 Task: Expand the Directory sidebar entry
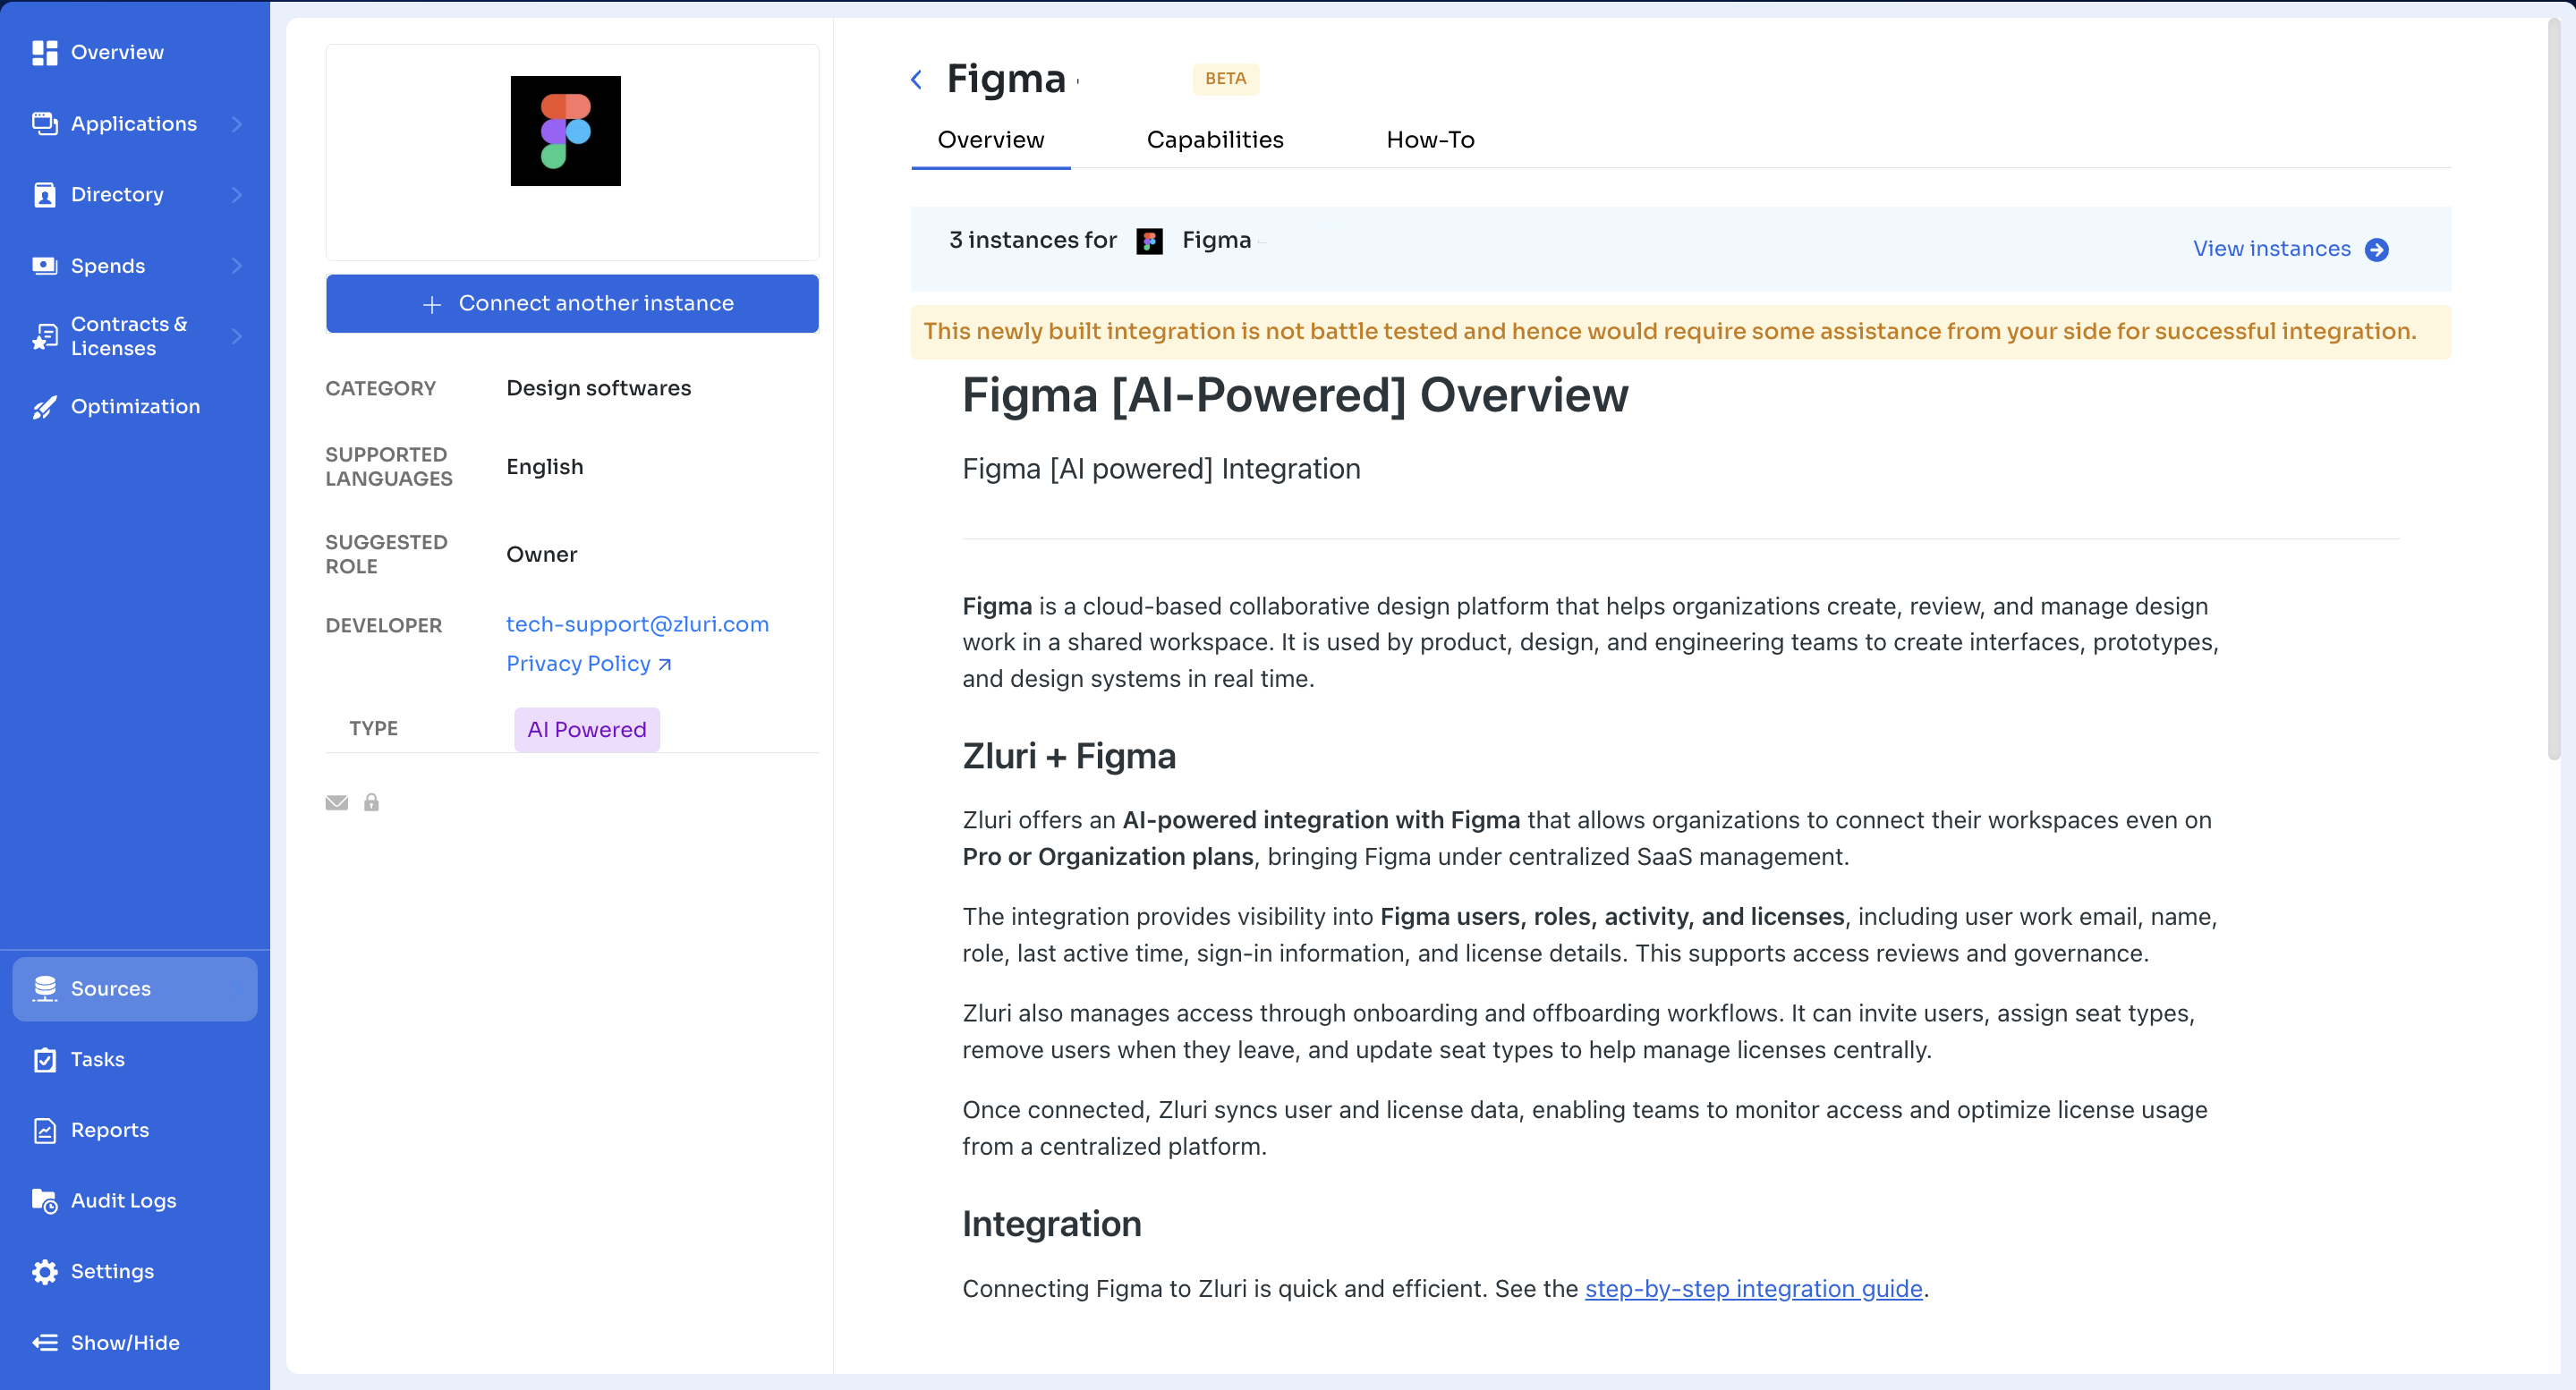click(117, 194)
